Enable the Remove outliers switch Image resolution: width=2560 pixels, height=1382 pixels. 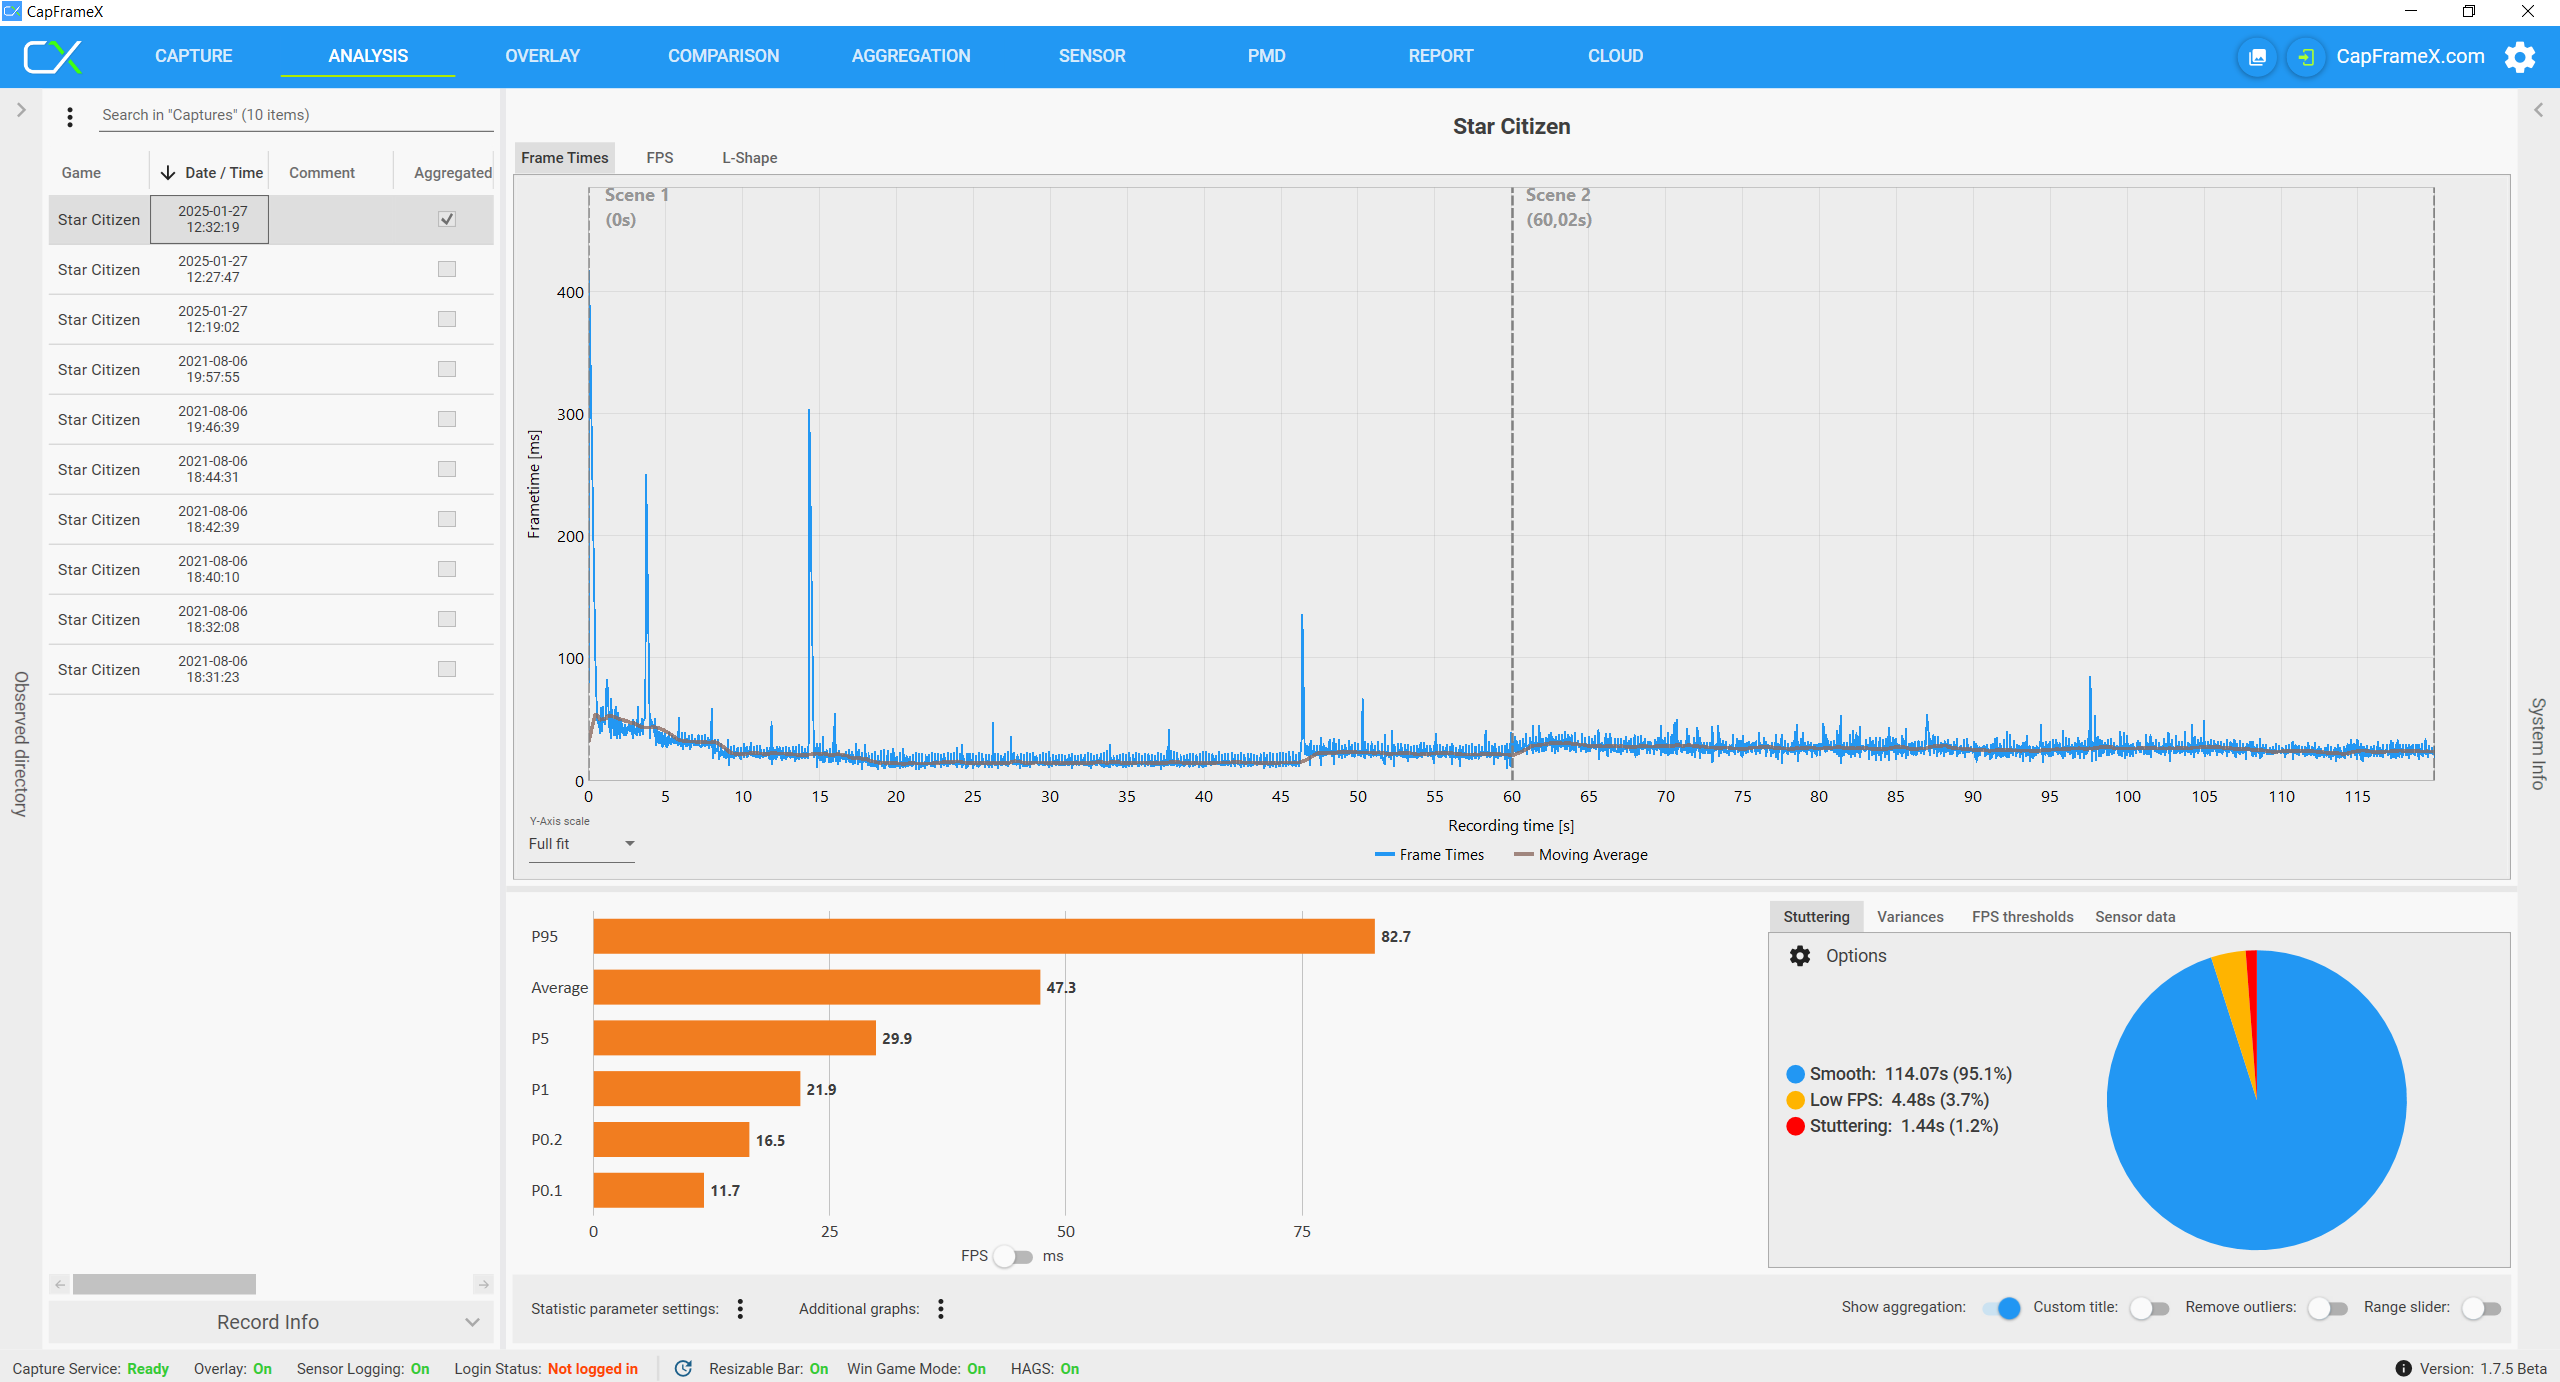[2327, 1308]
